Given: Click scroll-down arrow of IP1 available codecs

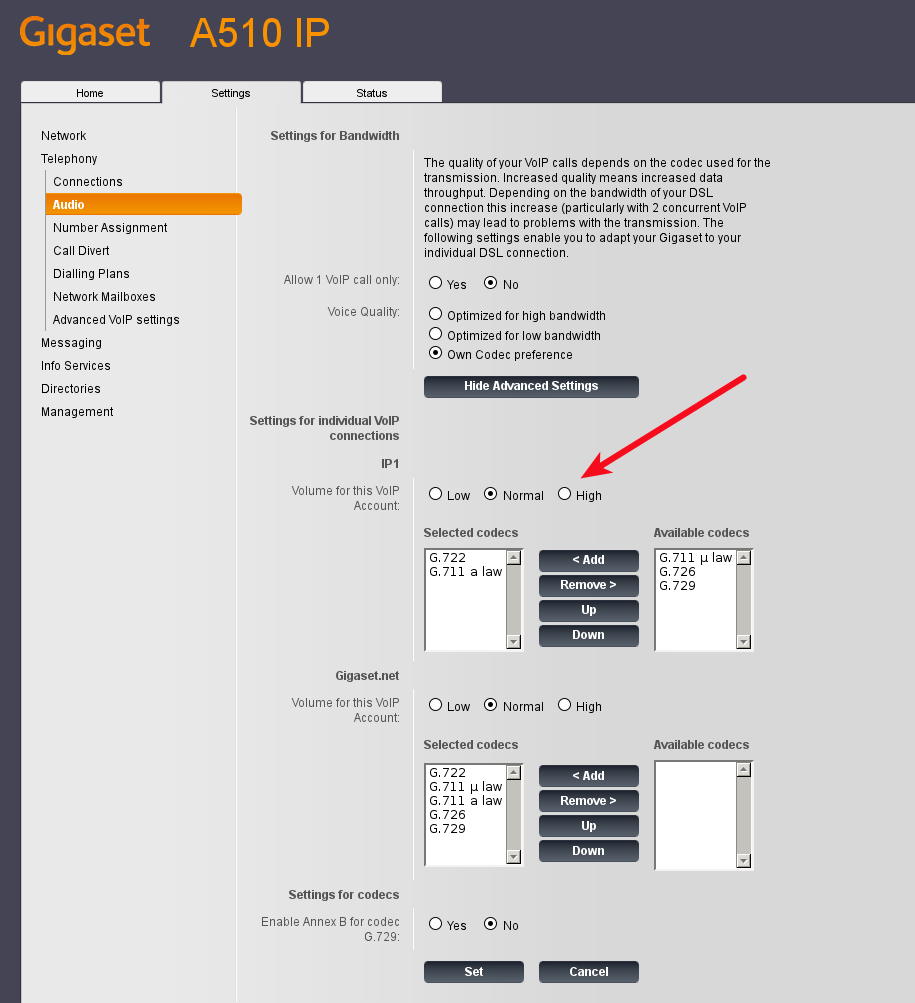Looking at the screenshot, I should coord(744,642).
